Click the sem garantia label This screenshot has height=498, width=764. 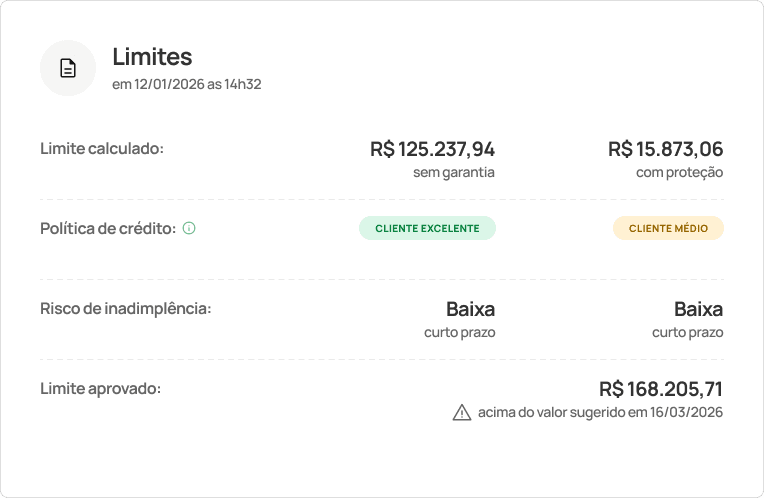click(454, 172)
